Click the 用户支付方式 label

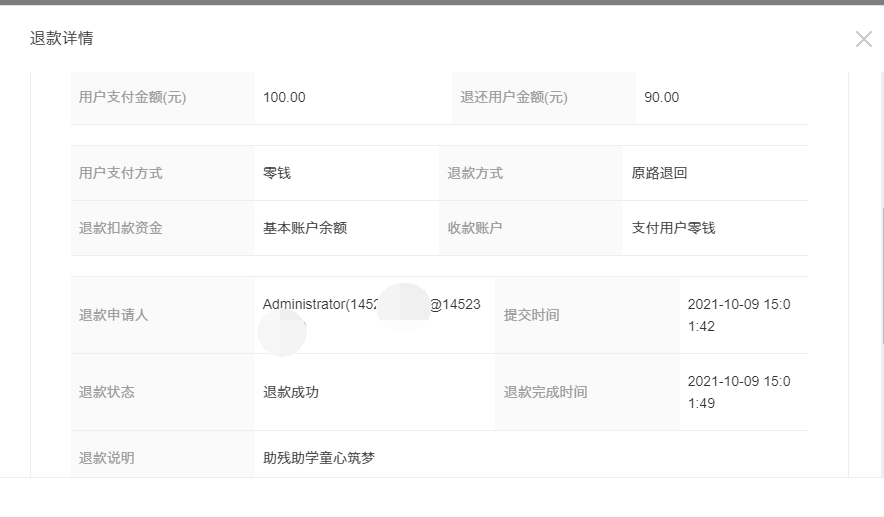[x=121, y=173]
